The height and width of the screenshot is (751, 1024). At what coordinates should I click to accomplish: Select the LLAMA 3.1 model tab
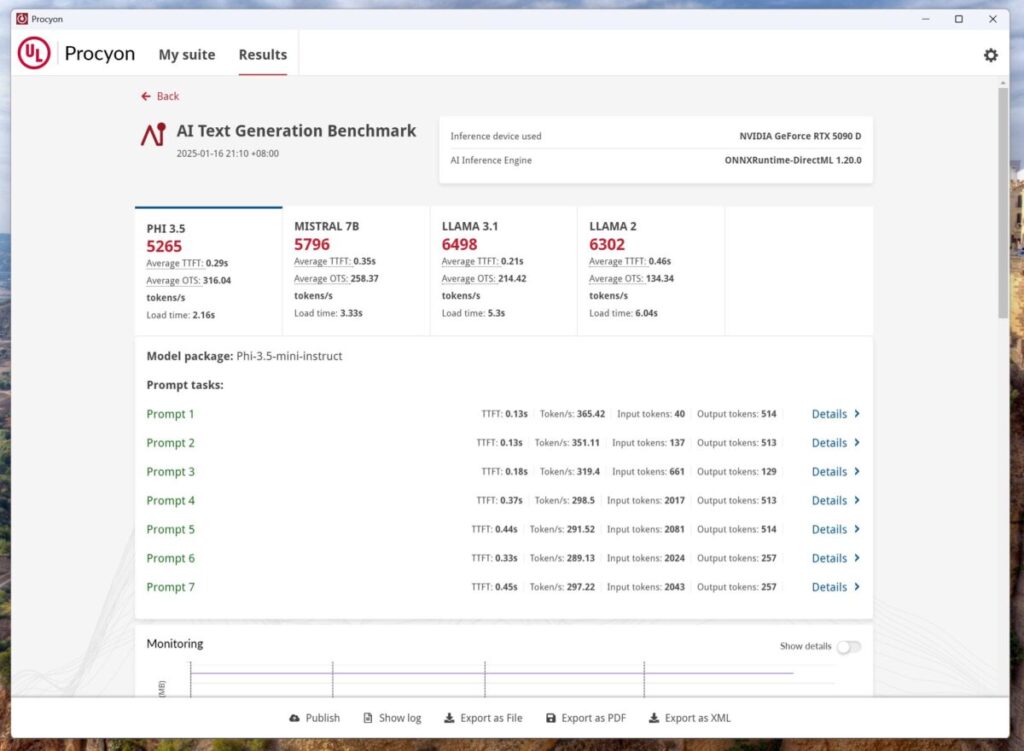(x=504, y=271)
